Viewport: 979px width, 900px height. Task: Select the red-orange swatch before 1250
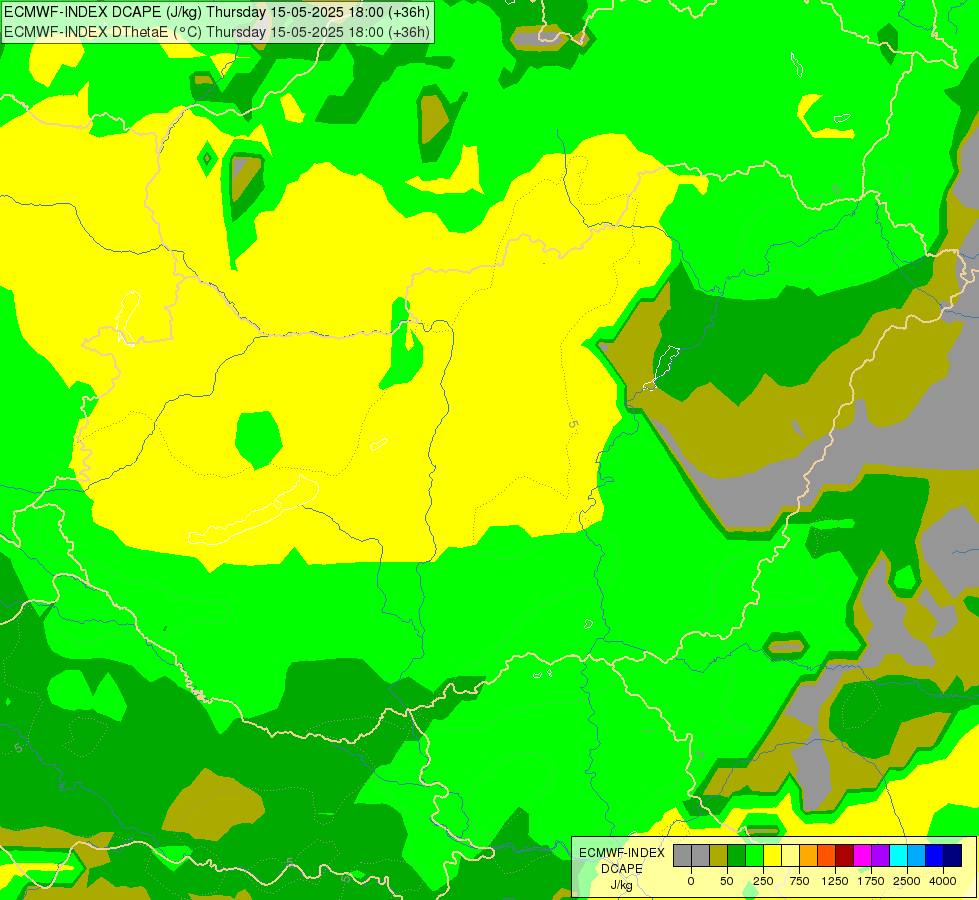coord(827,855)
